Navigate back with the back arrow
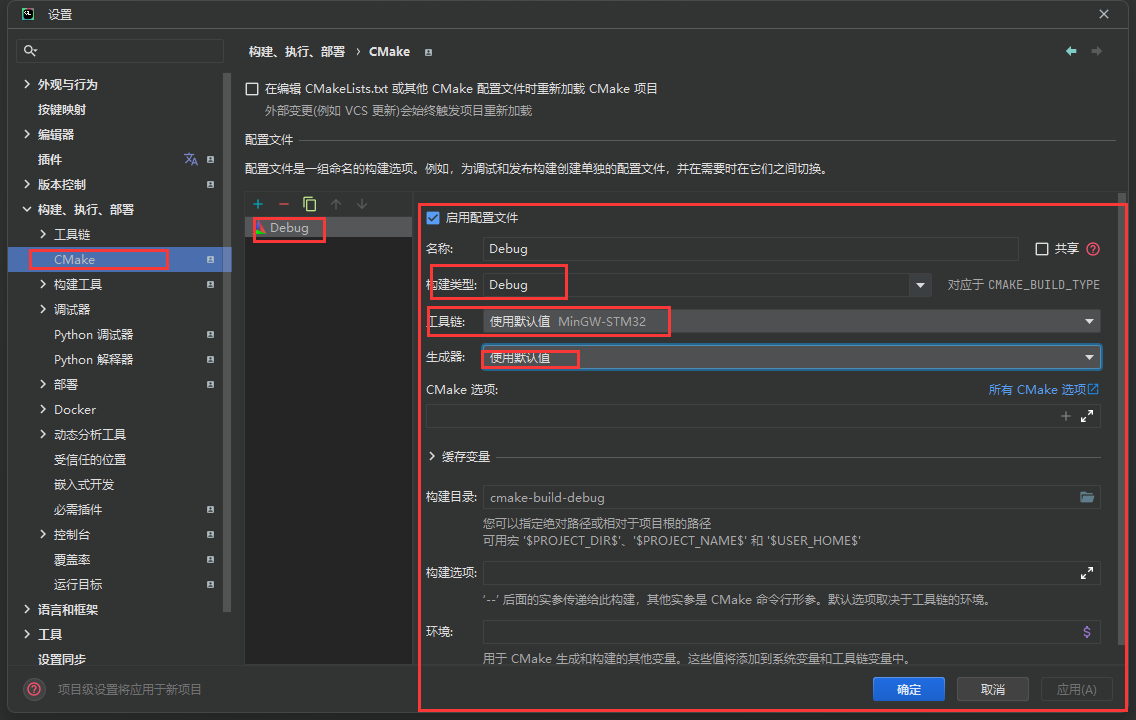Image resolution: width=1136 pixels, height=720 pixels. point(1071,51)
